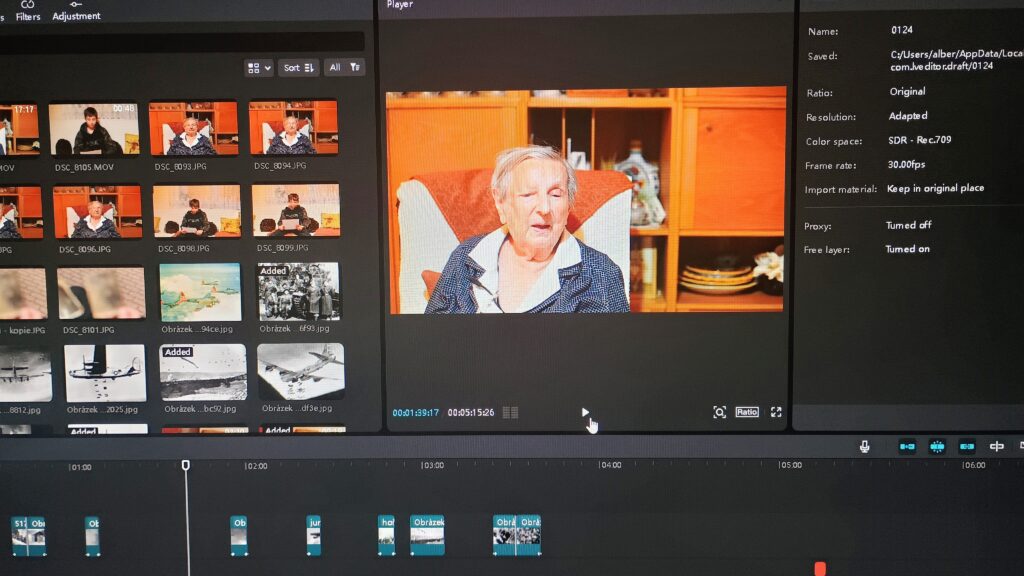Click the Resolution value Adapted
The image size is (1024, 576).
pos(908,116)
